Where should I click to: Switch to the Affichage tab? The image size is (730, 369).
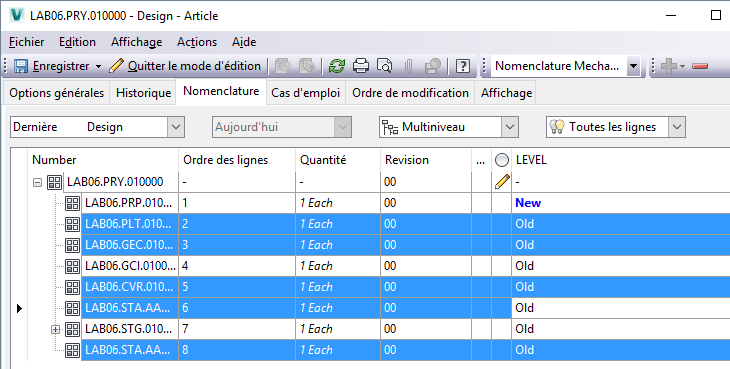click(x=506, y=93)
